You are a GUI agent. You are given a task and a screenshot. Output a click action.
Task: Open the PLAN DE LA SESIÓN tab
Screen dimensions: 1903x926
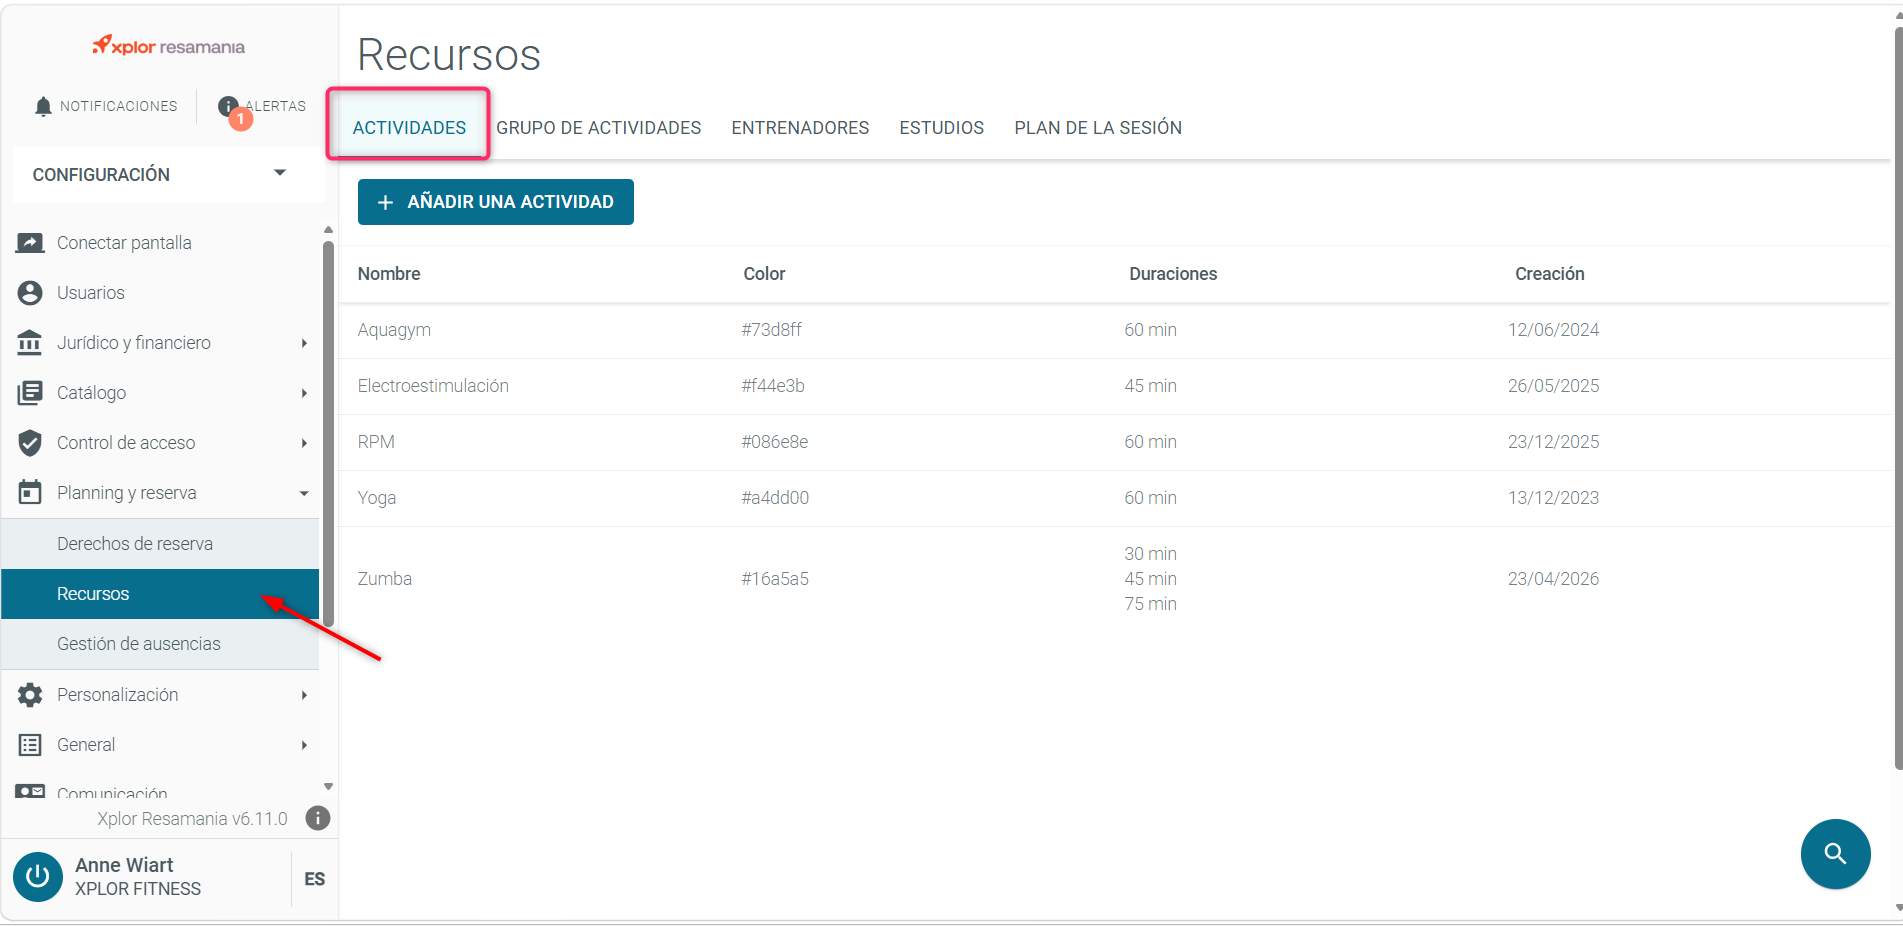pos(1098,128)
